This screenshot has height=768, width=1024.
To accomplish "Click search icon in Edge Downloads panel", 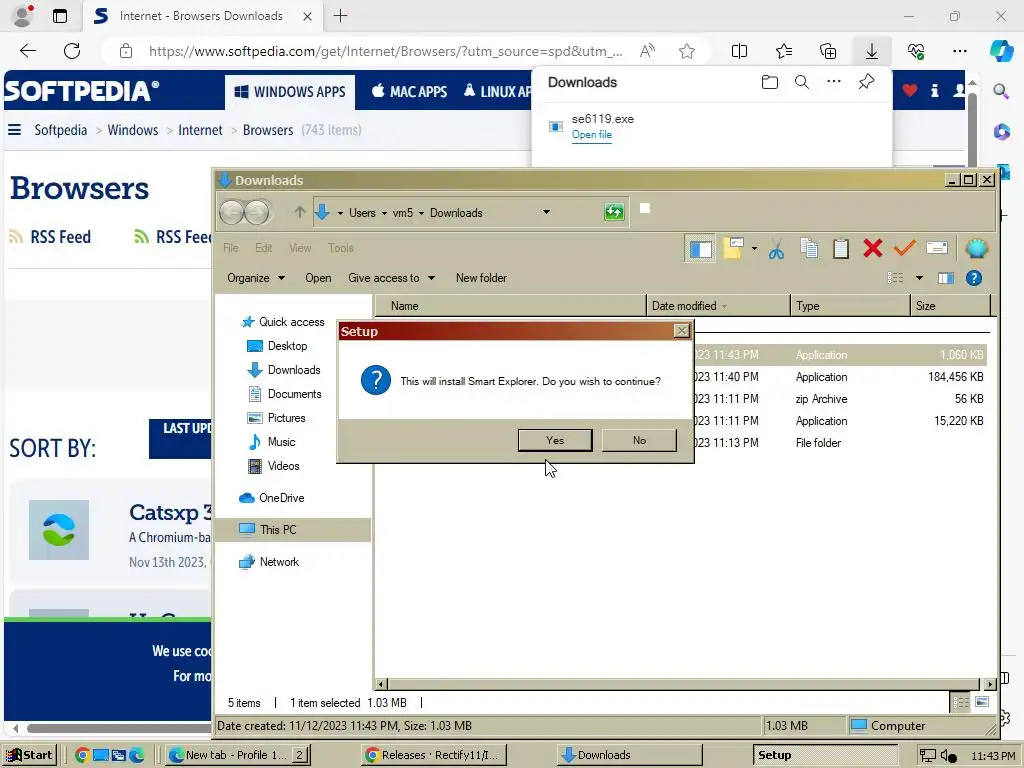I will pyautogui.click(x=801, y=82).
